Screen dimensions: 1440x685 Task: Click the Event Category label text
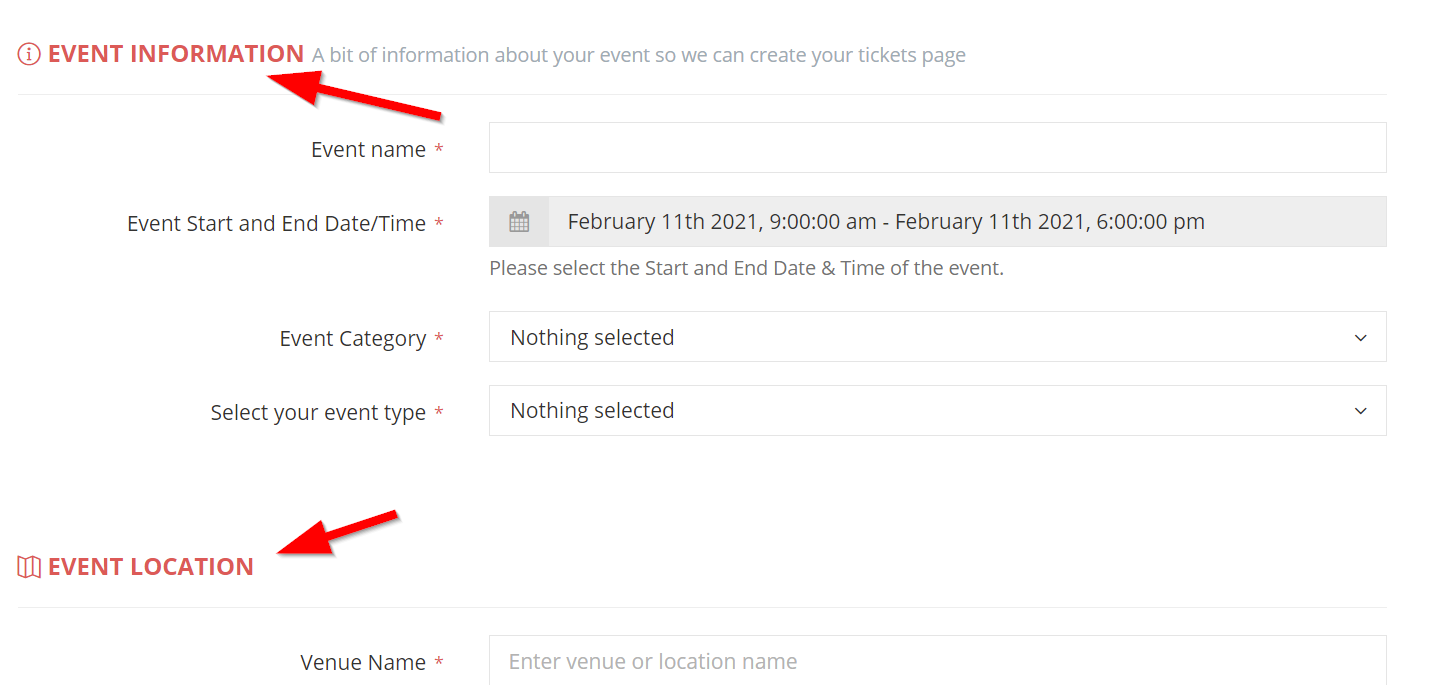[x=352, y=339]
